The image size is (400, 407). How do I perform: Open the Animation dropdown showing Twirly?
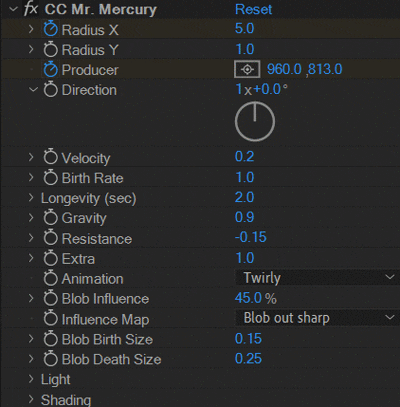click(x=317, y=278)
